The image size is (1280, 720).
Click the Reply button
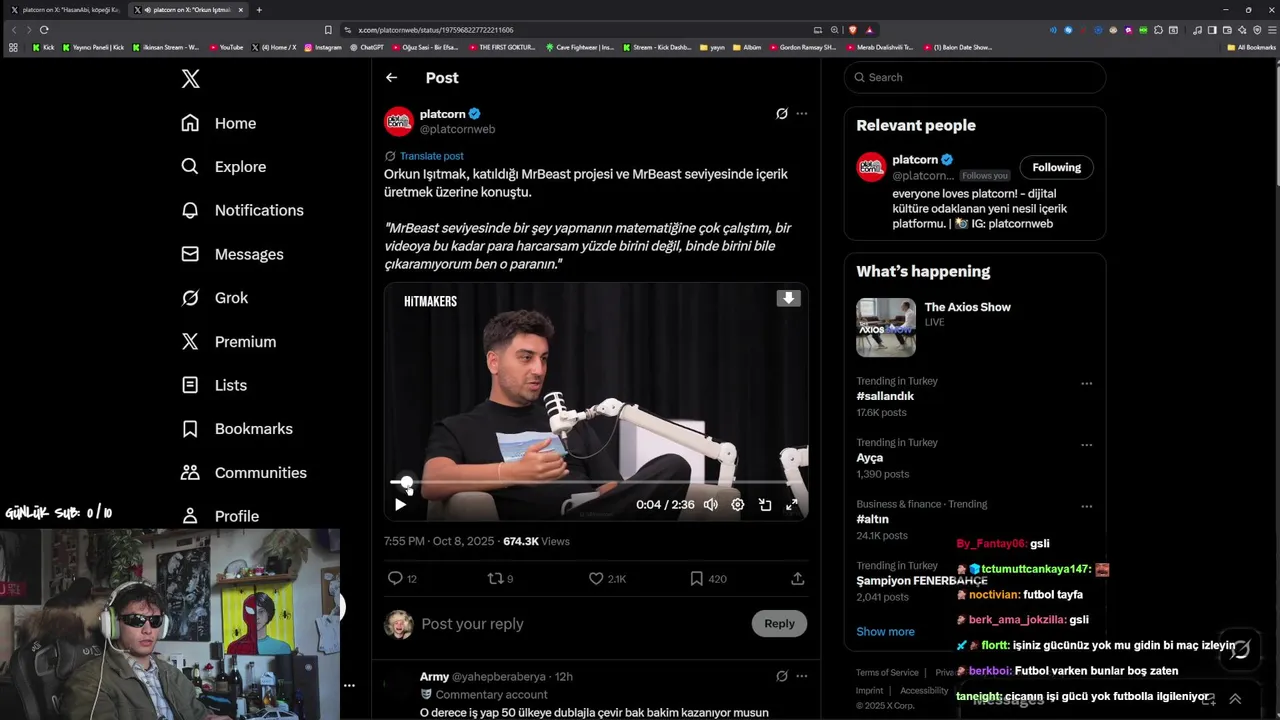[779, 624]
